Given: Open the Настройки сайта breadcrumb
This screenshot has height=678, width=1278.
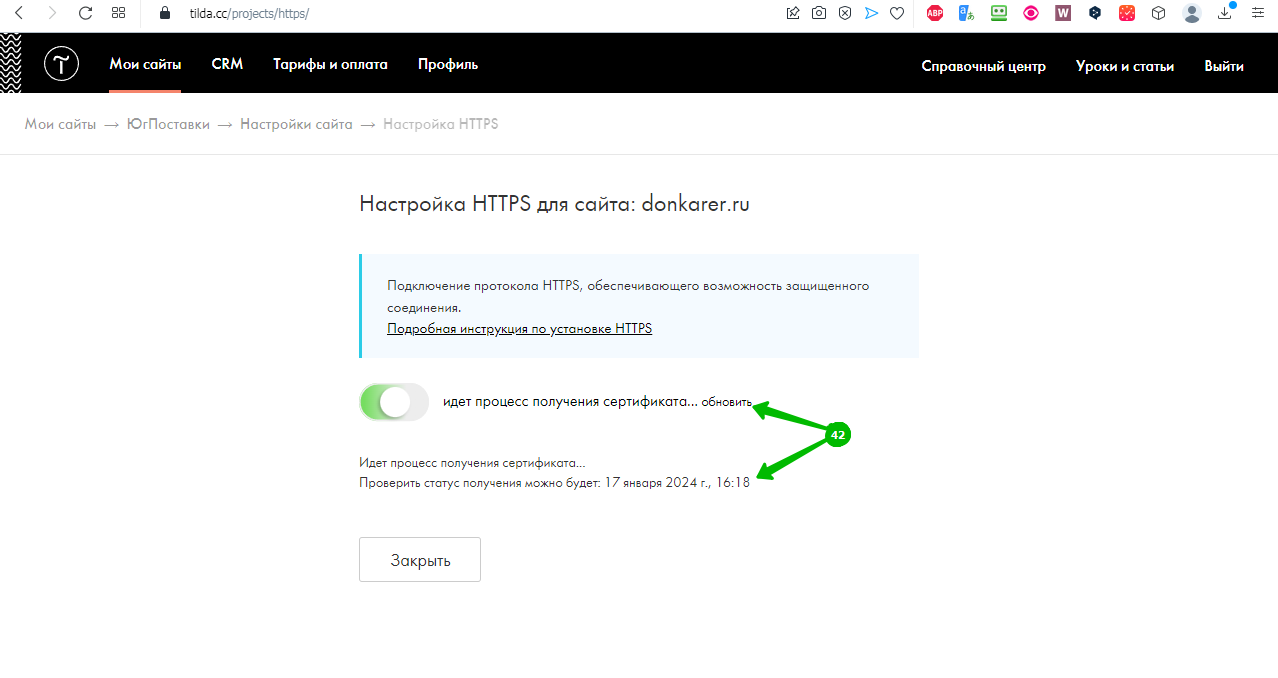Looking at the screenshot, I should click(x=296, y=125).
